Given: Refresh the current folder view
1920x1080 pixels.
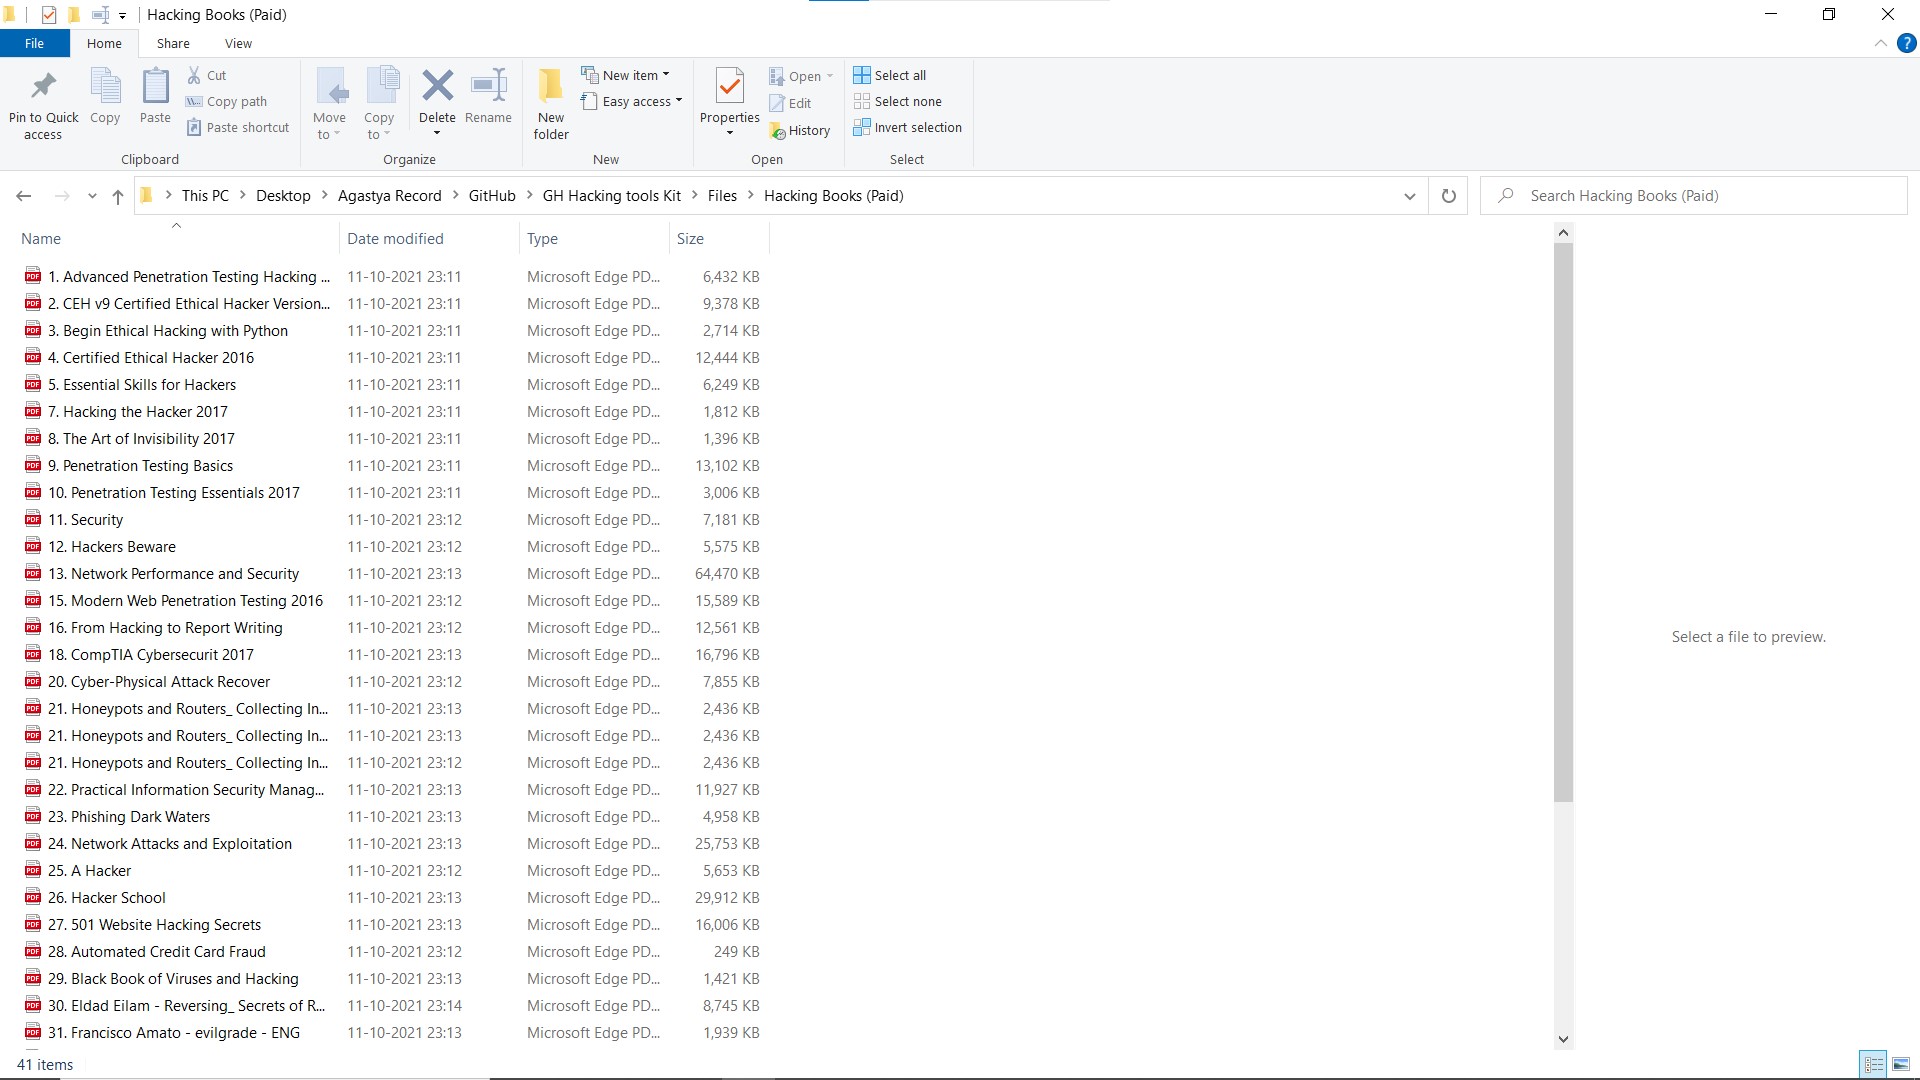Looking at the screenshot, I should [x=1448, y=196].
